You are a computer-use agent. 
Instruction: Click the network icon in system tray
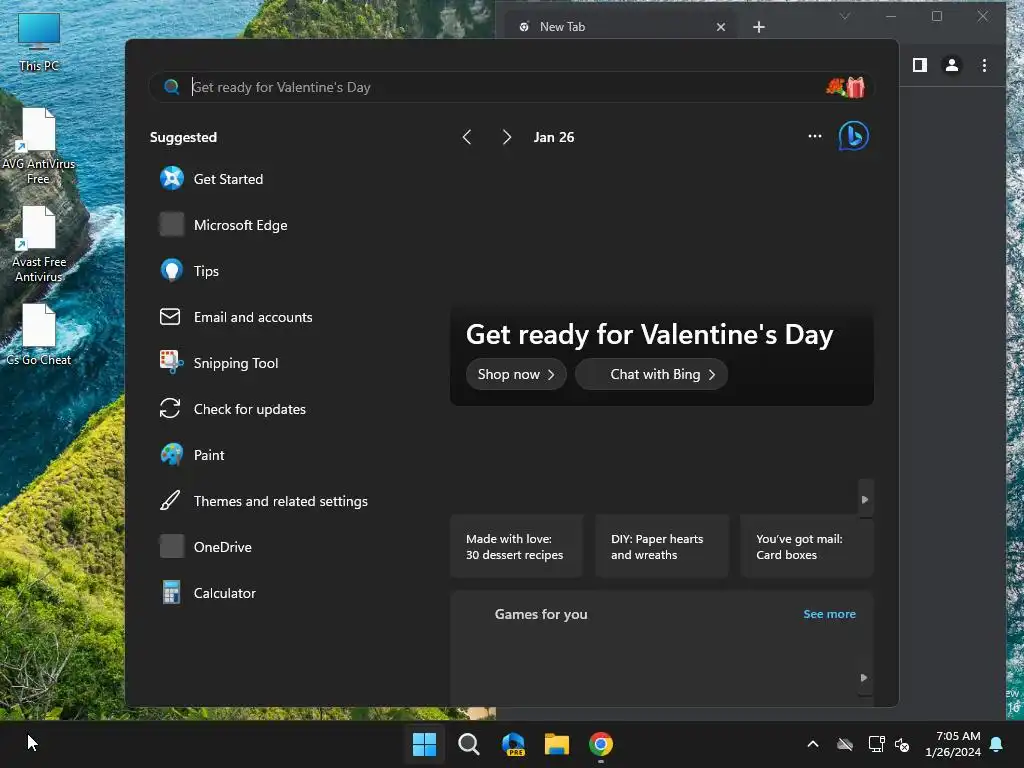click(876, 744)
